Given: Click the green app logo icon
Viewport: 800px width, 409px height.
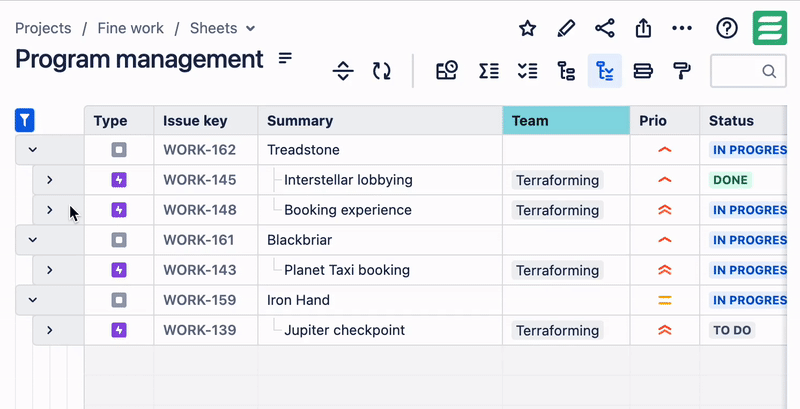Looking at the screenshot, I should pyautogui.click(x=770, y=28).
